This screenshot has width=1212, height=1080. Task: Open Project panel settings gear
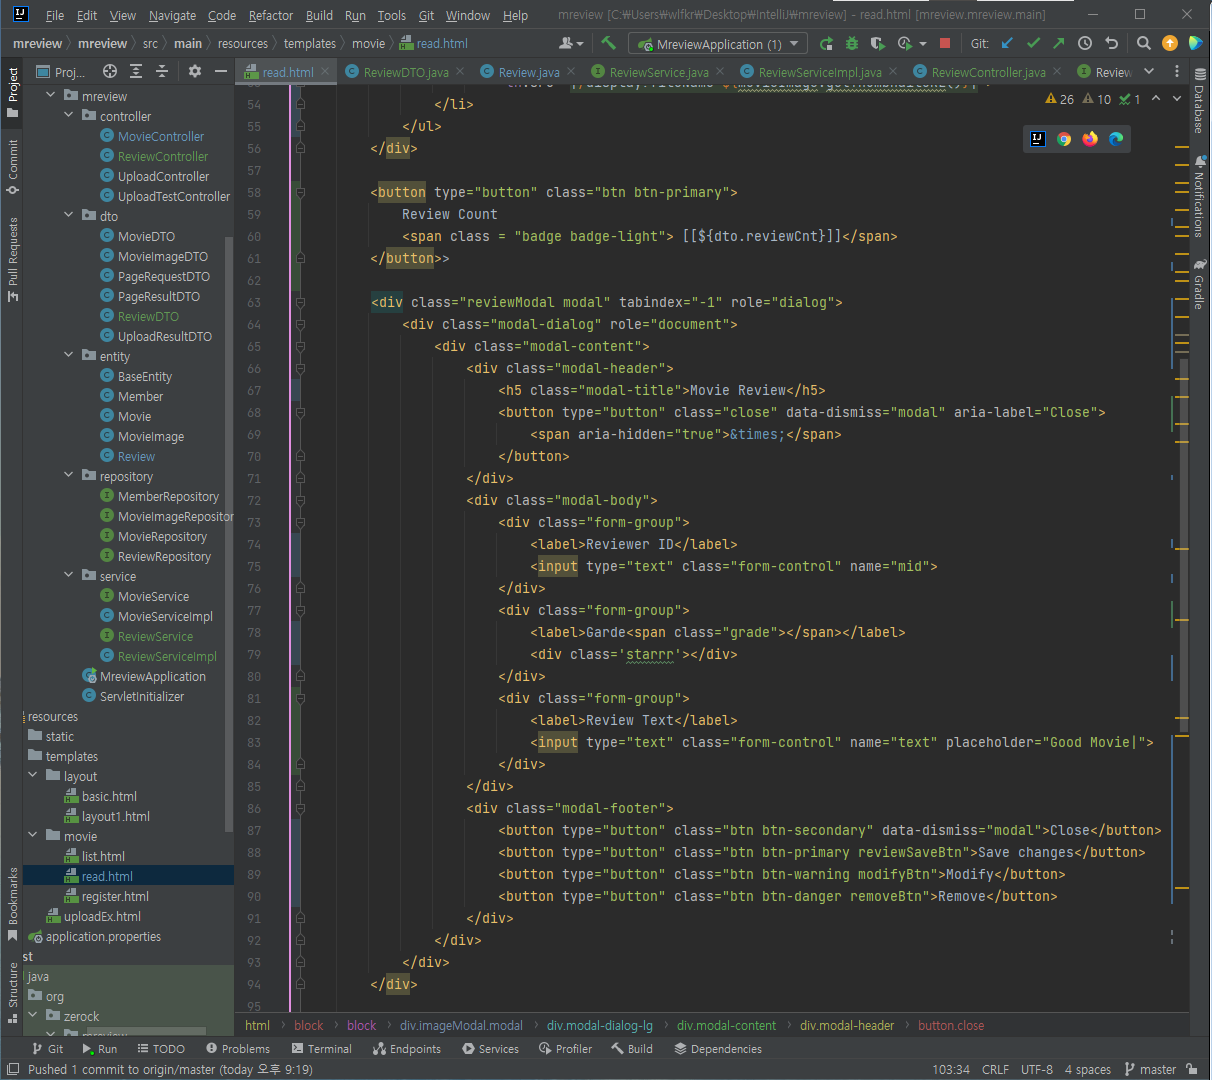click(x=195, y=71)
